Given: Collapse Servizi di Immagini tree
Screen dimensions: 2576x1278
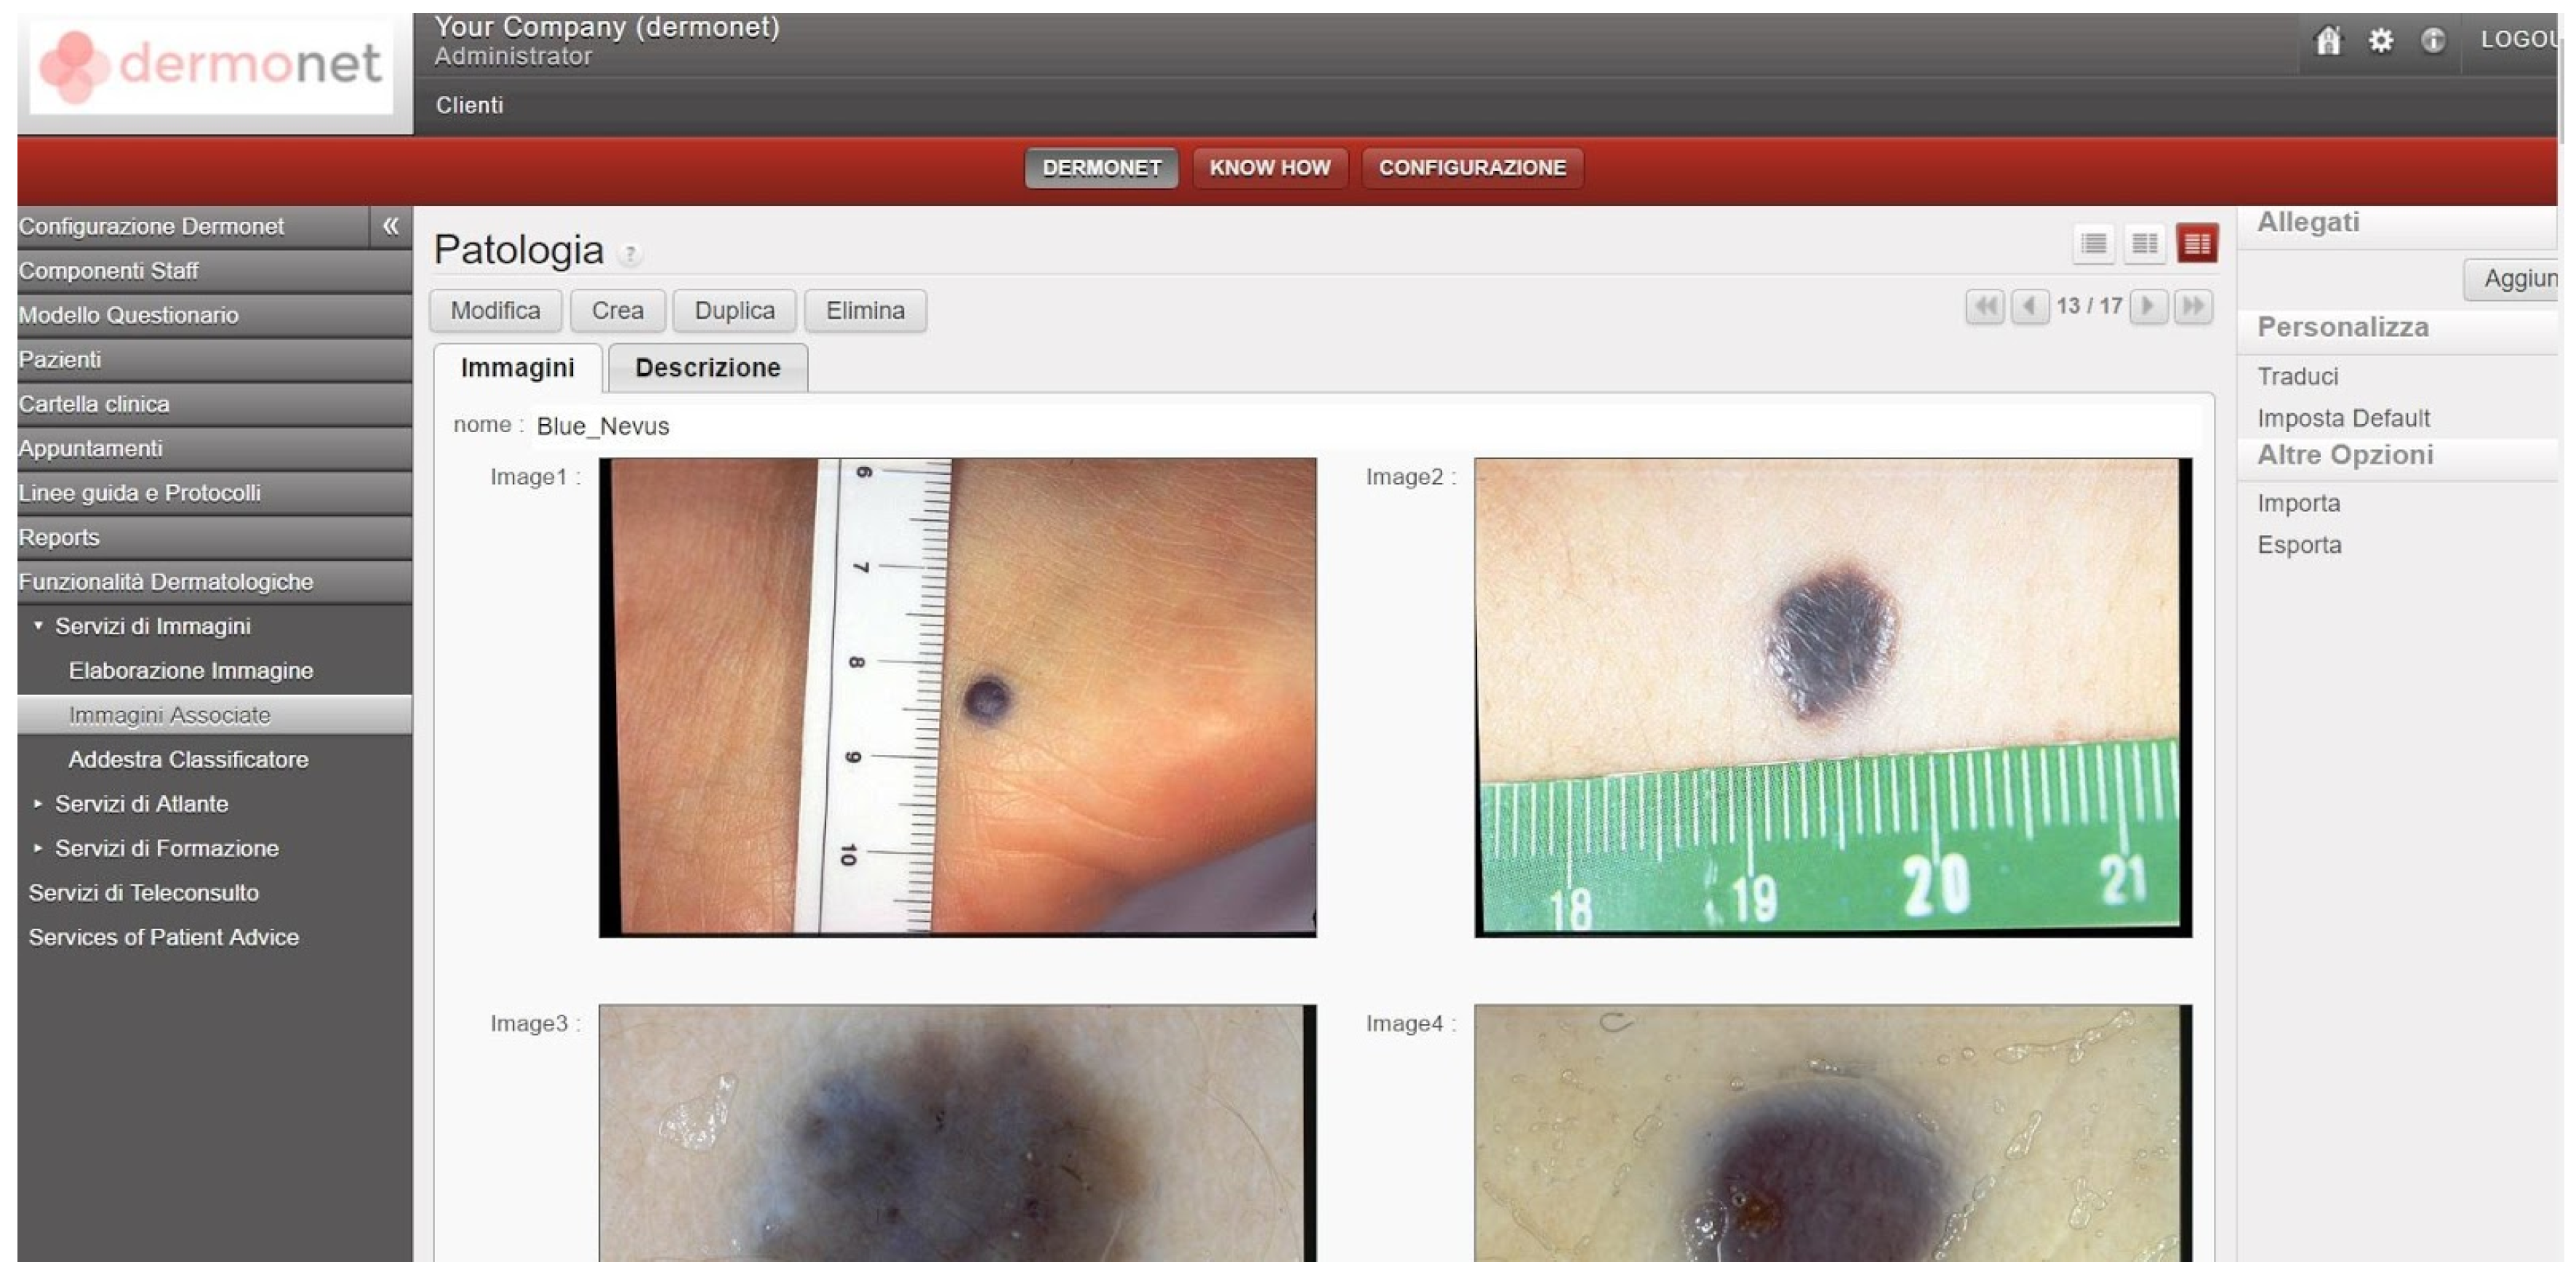Looking at the screenshot, I should pos(39,626).
